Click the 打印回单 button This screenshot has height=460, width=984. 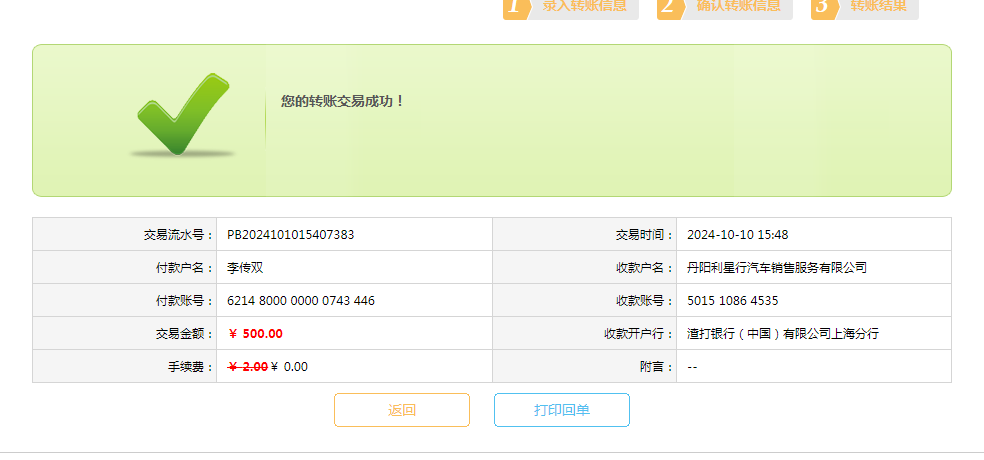pos(561,410)
